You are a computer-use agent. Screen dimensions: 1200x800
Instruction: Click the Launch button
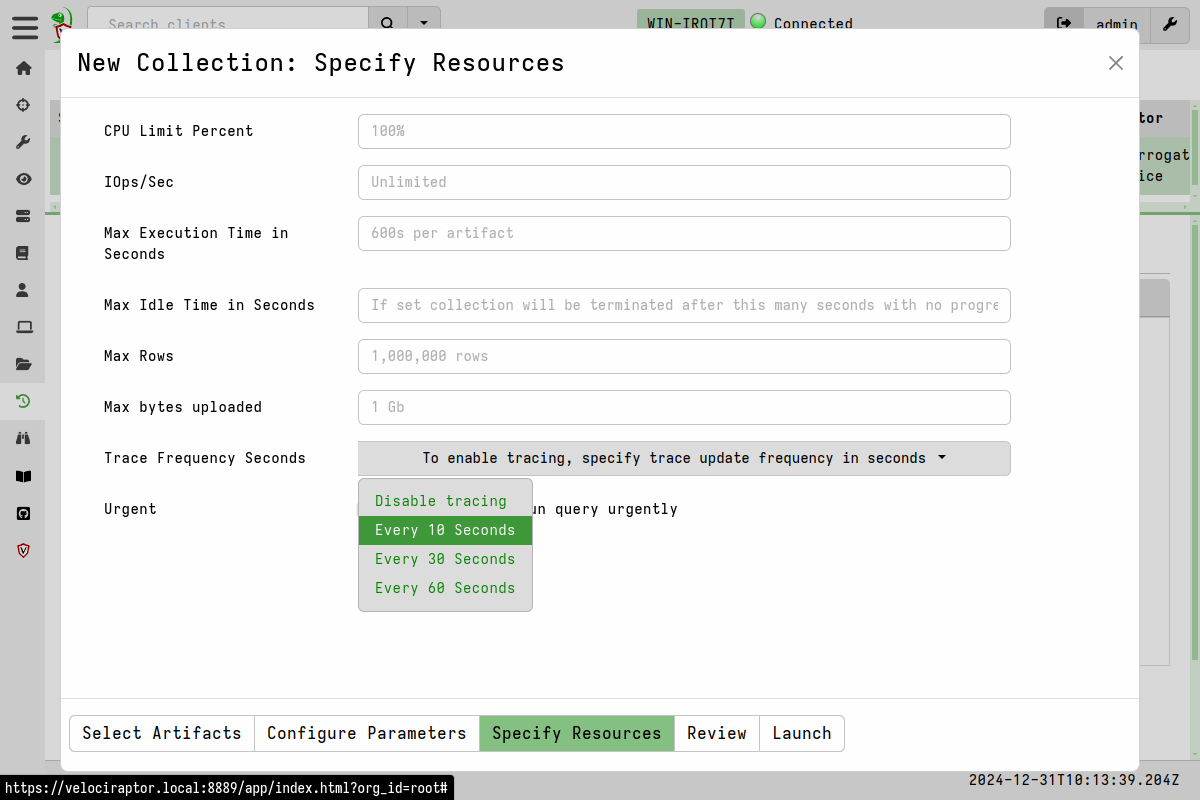click(801, 733)
